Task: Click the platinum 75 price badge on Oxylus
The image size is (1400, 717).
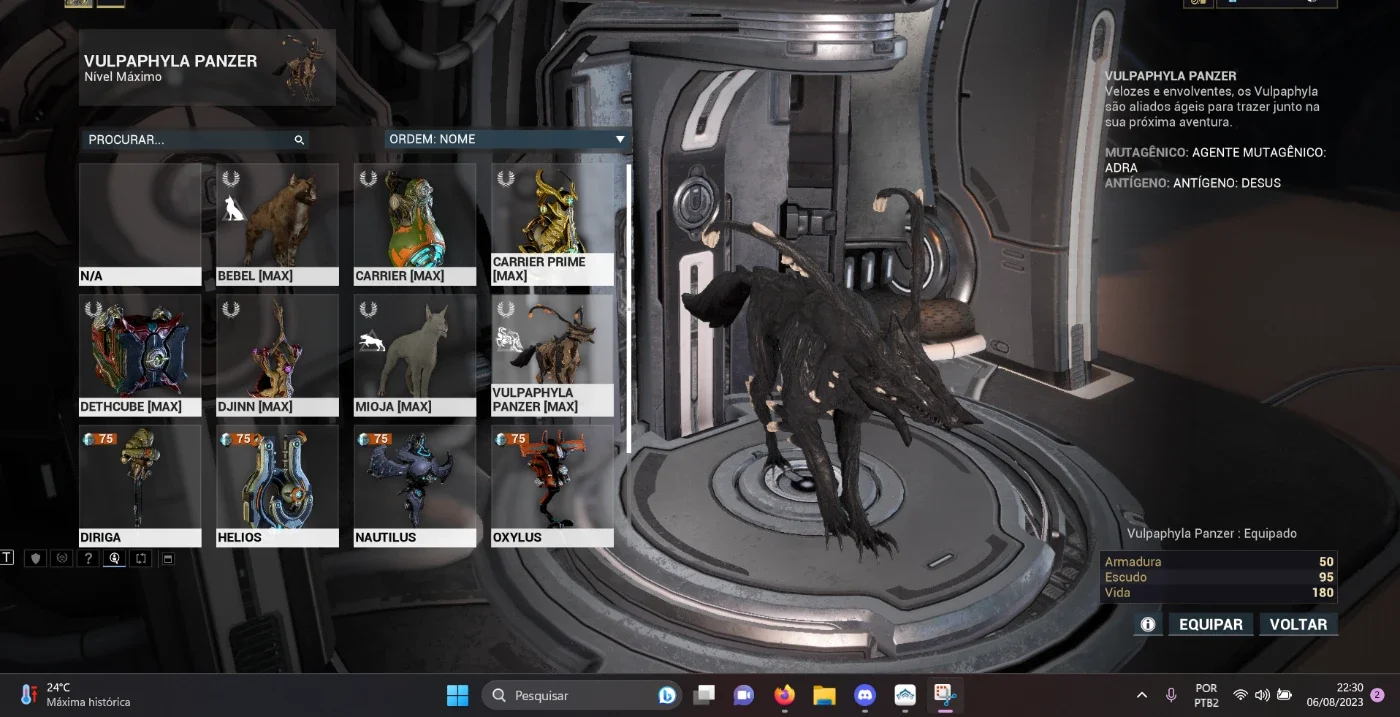Action: (512, 439)
